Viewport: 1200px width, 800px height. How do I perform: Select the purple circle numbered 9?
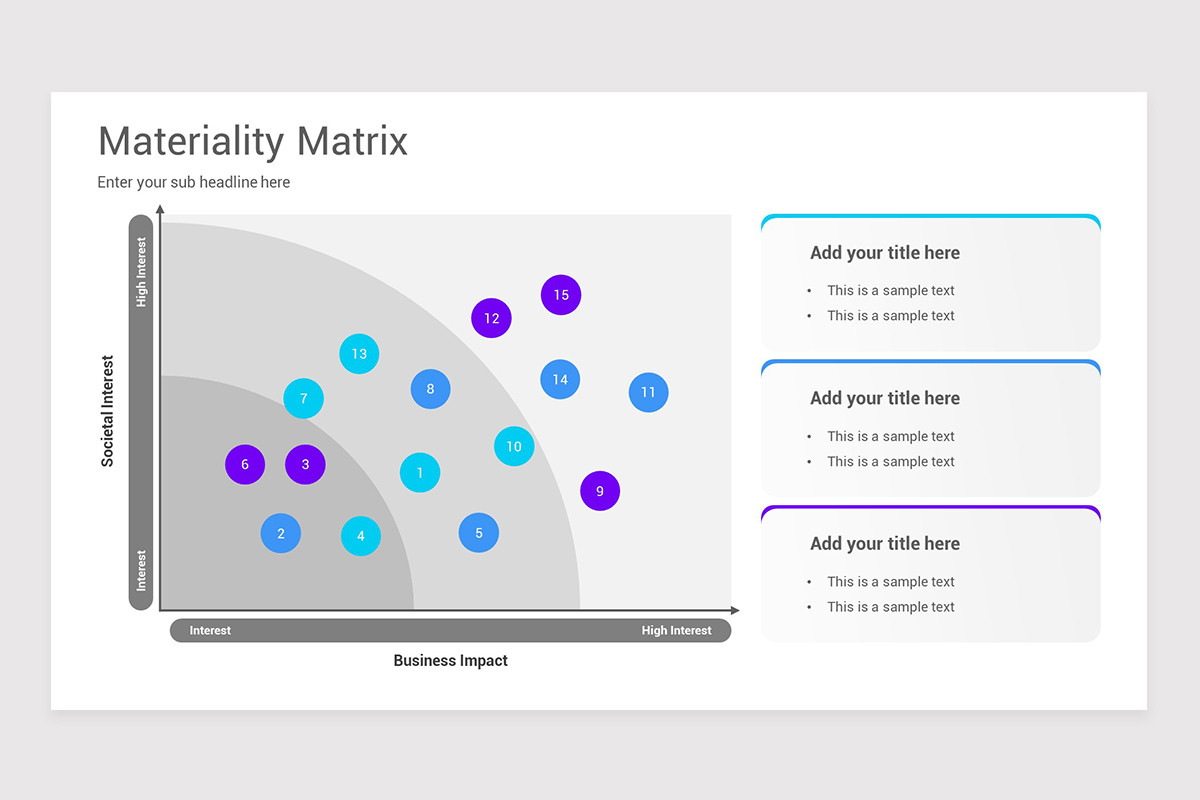[600, 491]
